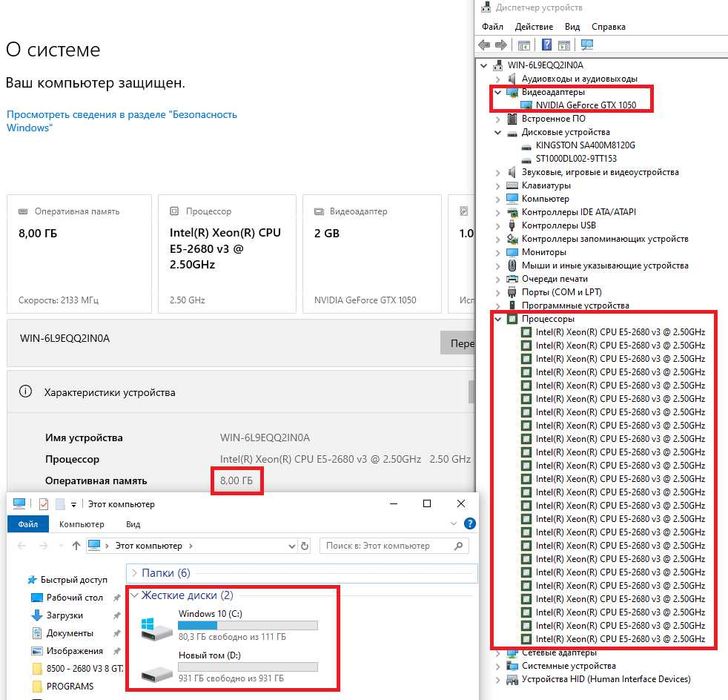This screenshot has width=728, height=700.
Task: Click the properties checkmark quick access icon
Action: point(44,504)
